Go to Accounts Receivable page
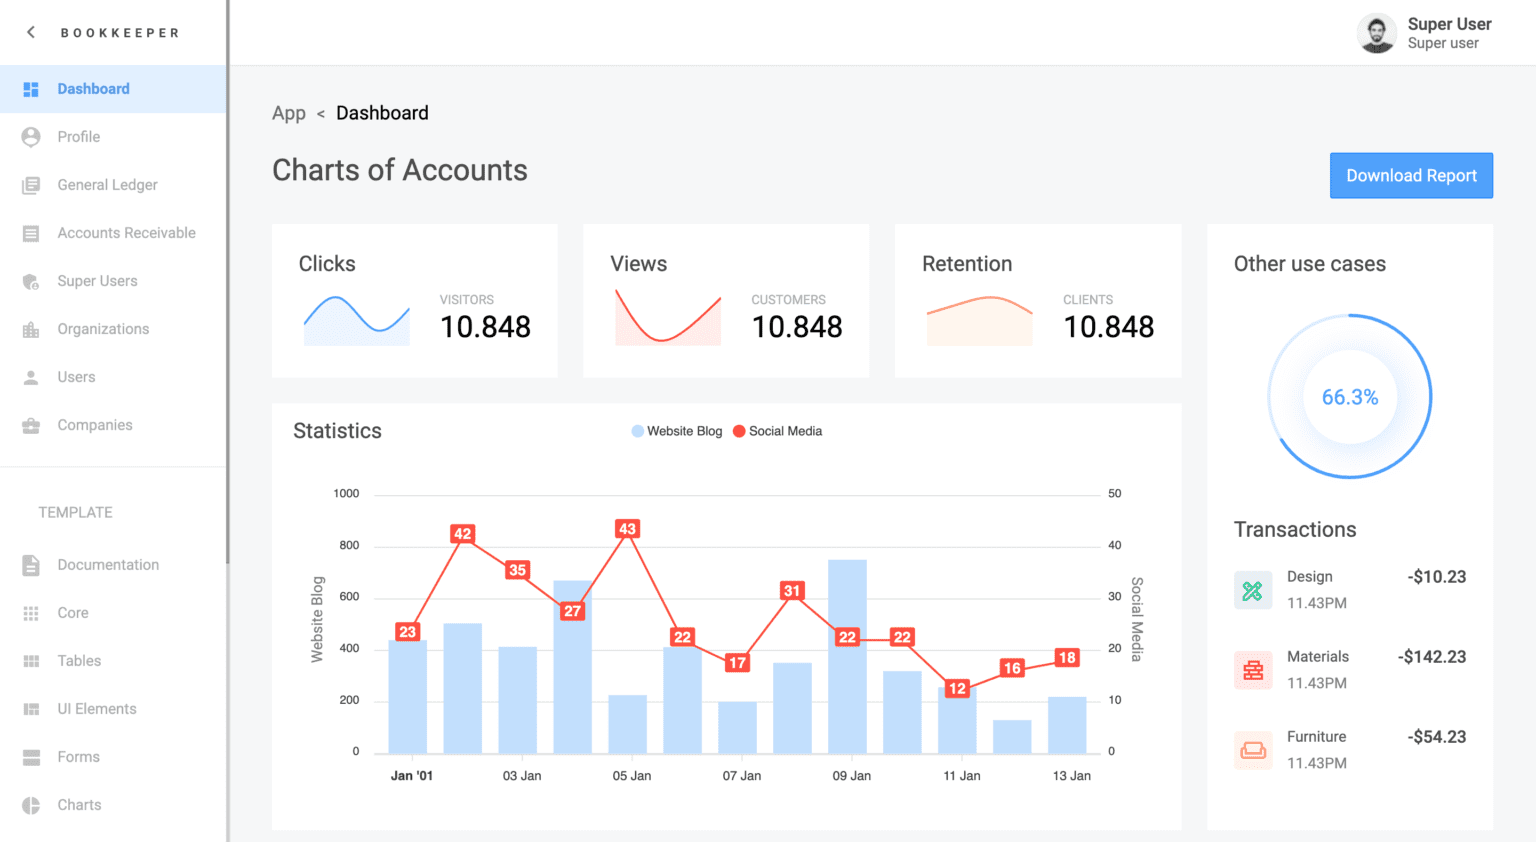This screenshot has height=842, width=1536. pos(113,233)
